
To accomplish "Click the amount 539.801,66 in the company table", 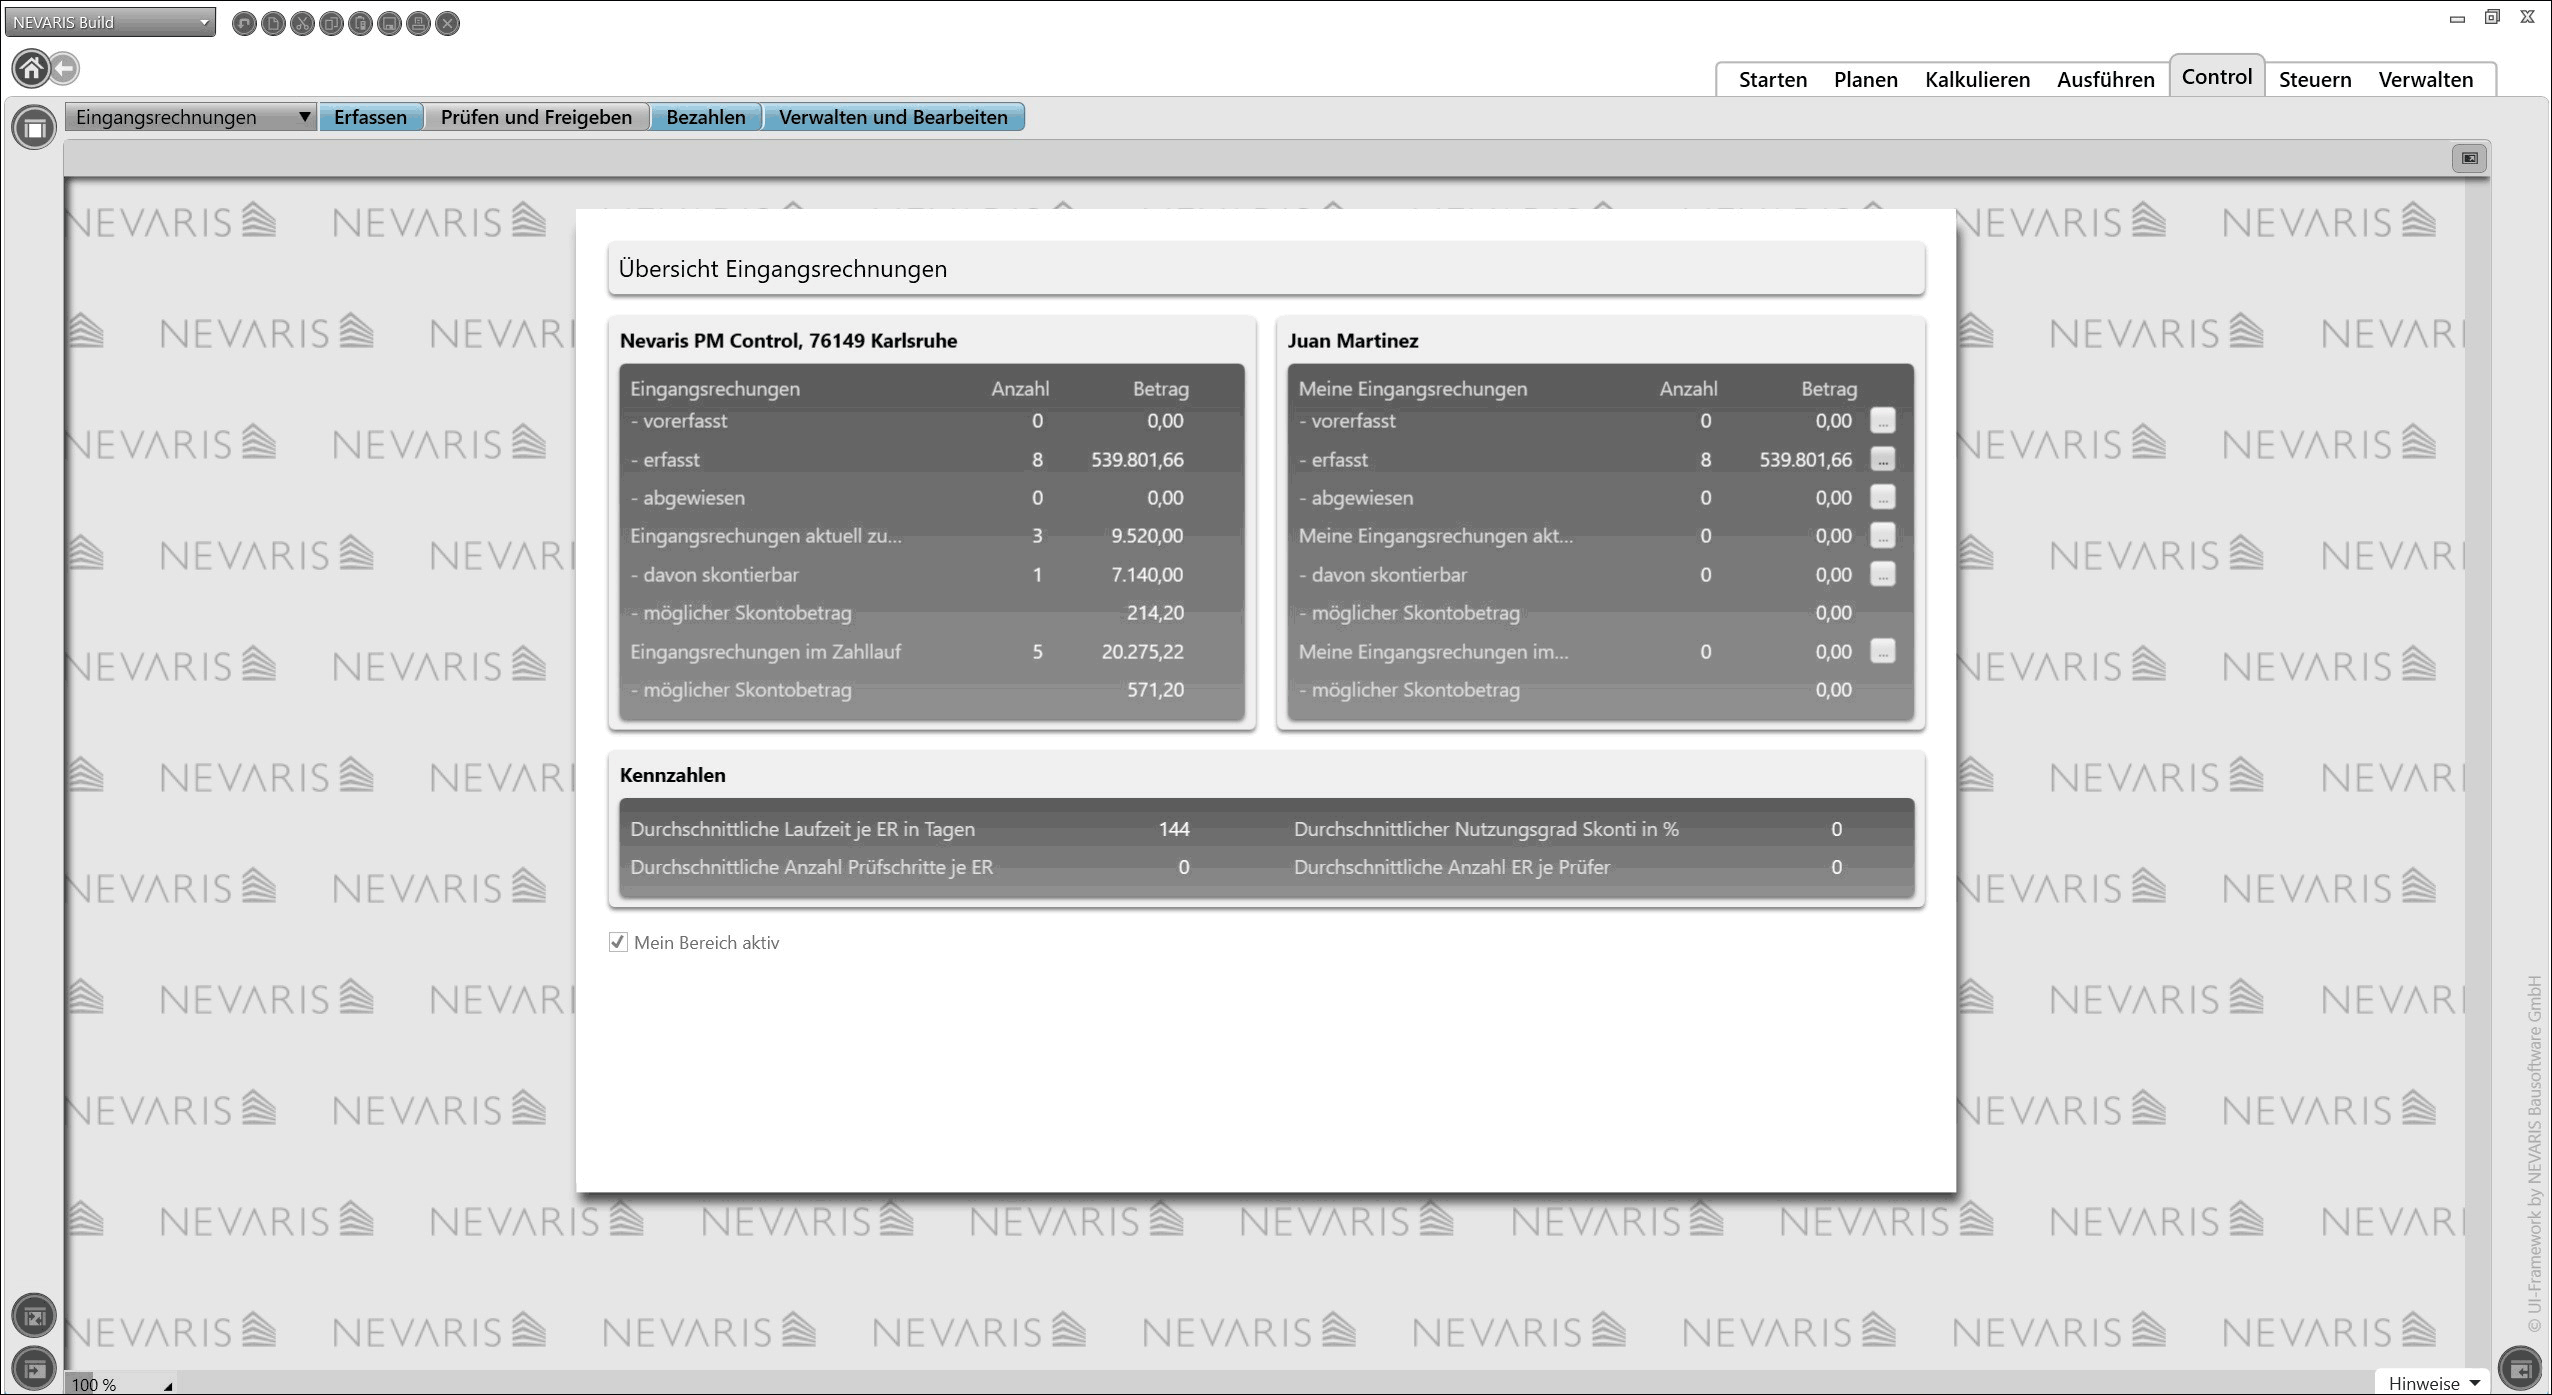I will 1137,460.
